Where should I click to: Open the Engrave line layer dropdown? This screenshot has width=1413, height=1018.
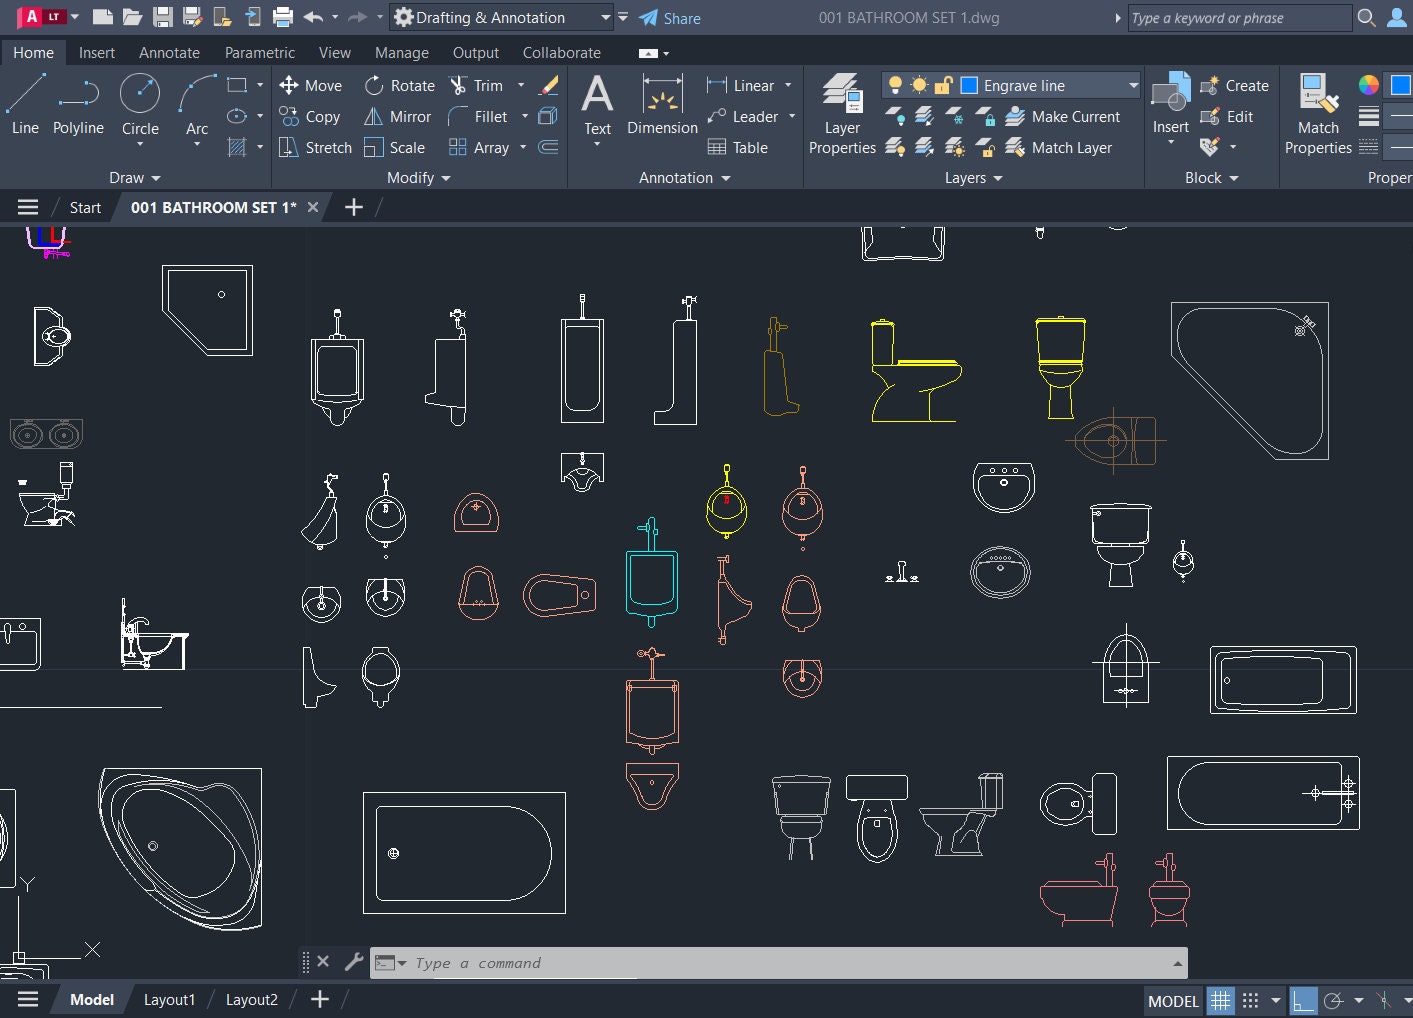point(1131,85)
